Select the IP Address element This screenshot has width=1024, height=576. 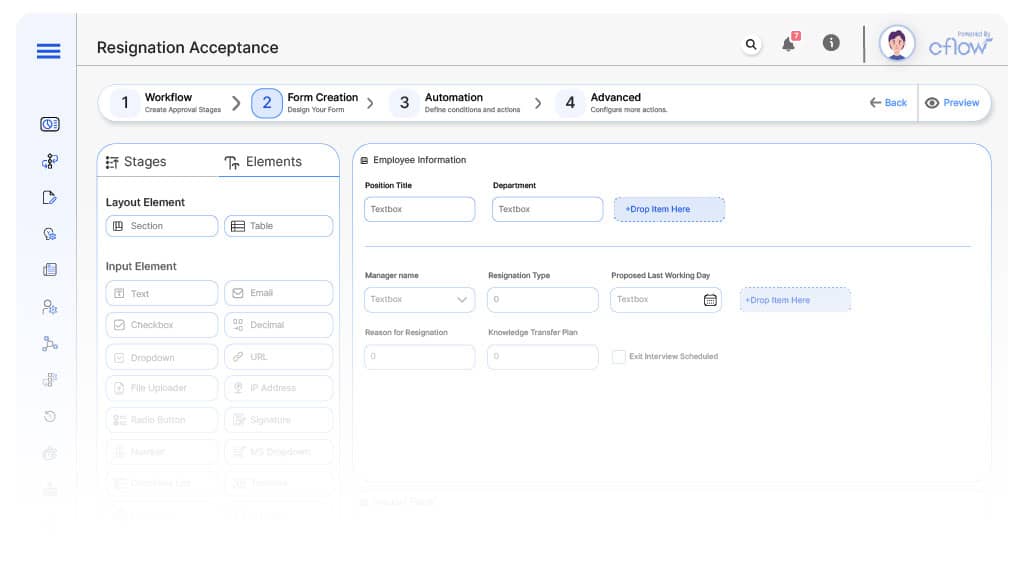(x=279, y=388)
